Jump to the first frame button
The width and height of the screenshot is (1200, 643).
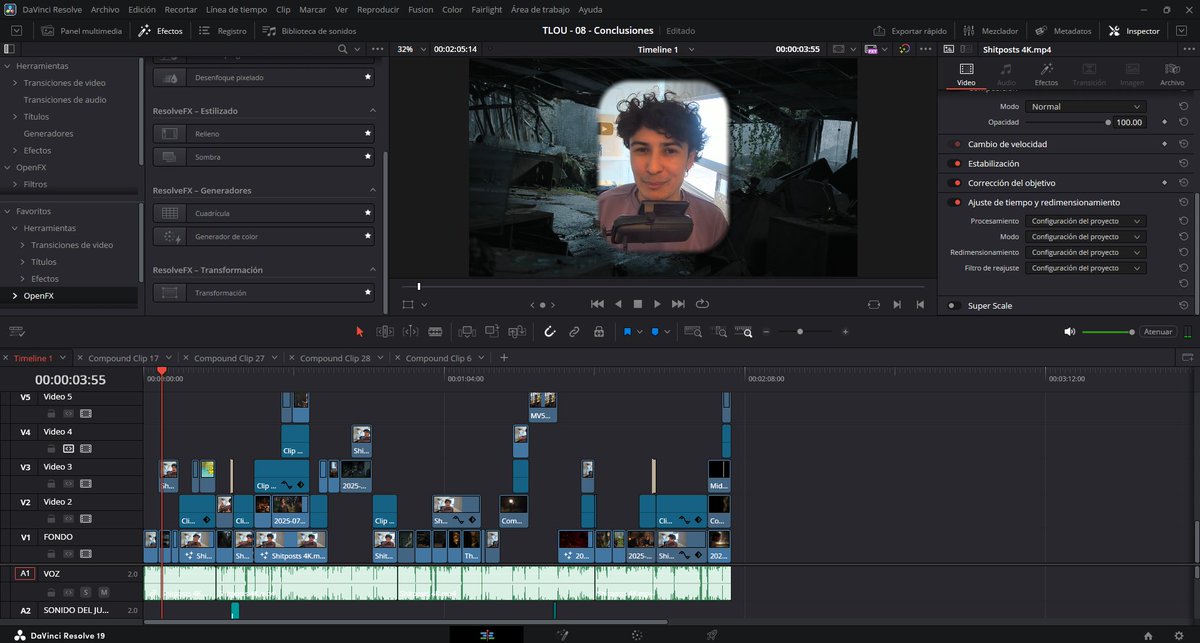click(x=598, y=304)
